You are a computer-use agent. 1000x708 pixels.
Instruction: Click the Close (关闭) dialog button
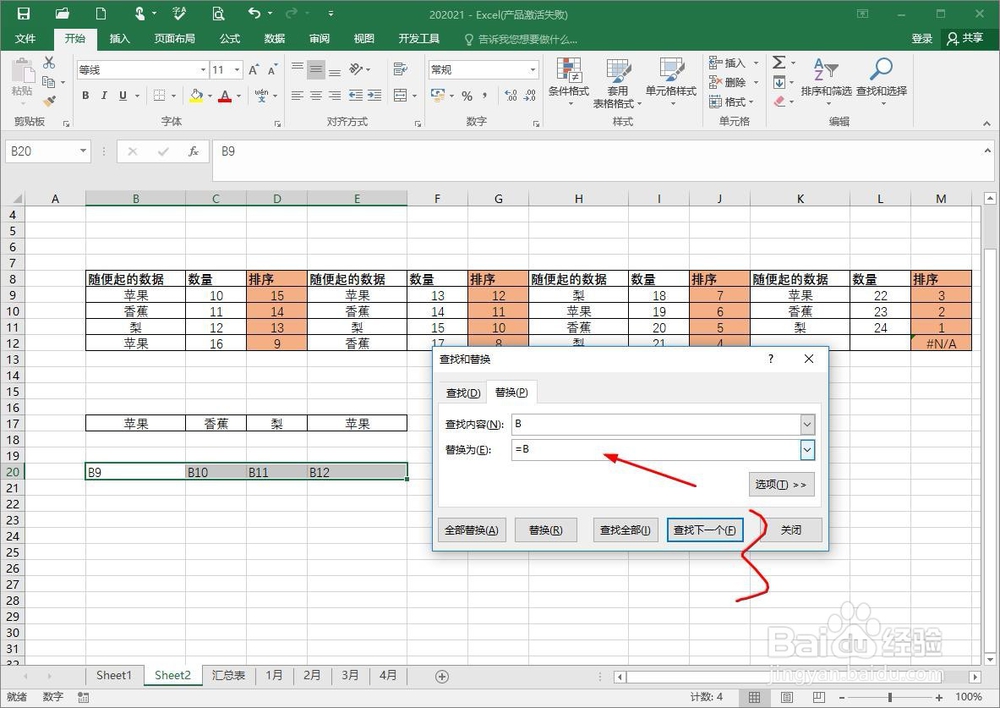click(791, 530)
